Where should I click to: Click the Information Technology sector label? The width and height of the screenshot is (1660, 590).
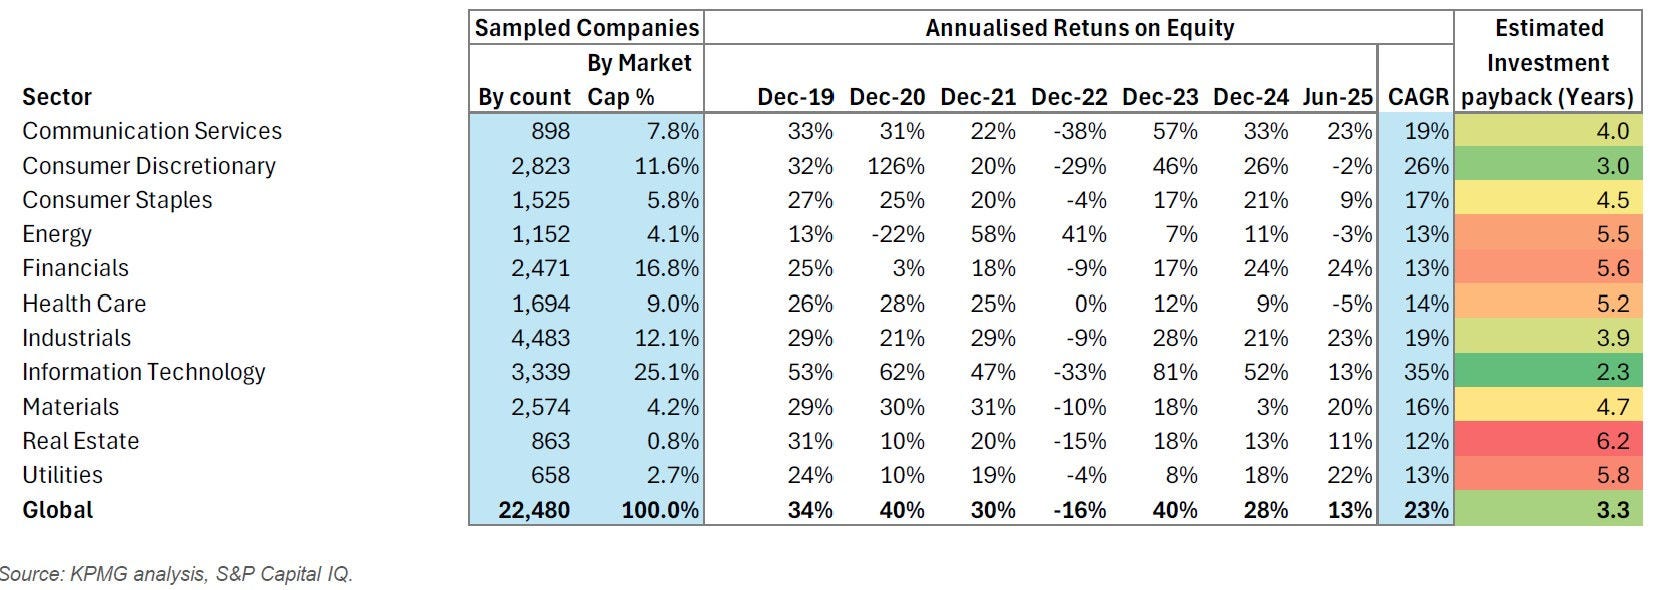[x=144, y=372]
